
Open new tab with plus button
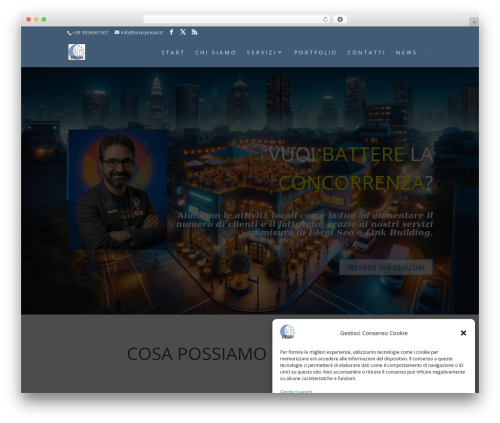[474, 22]
